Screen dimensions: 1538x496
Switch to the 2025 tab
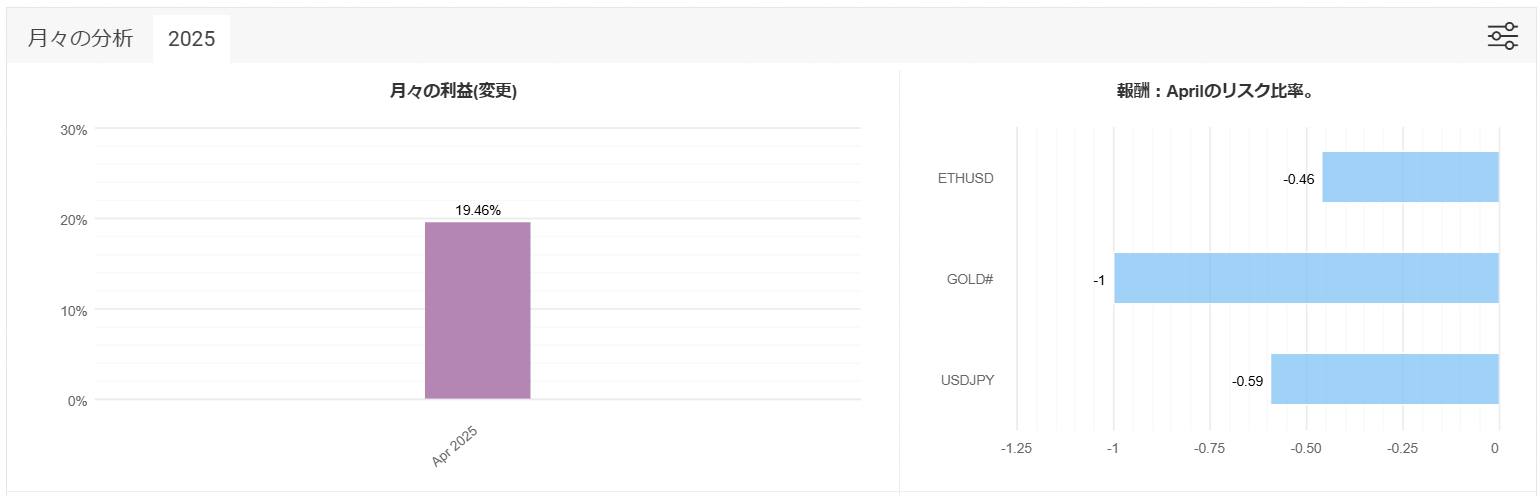[192, 39]
